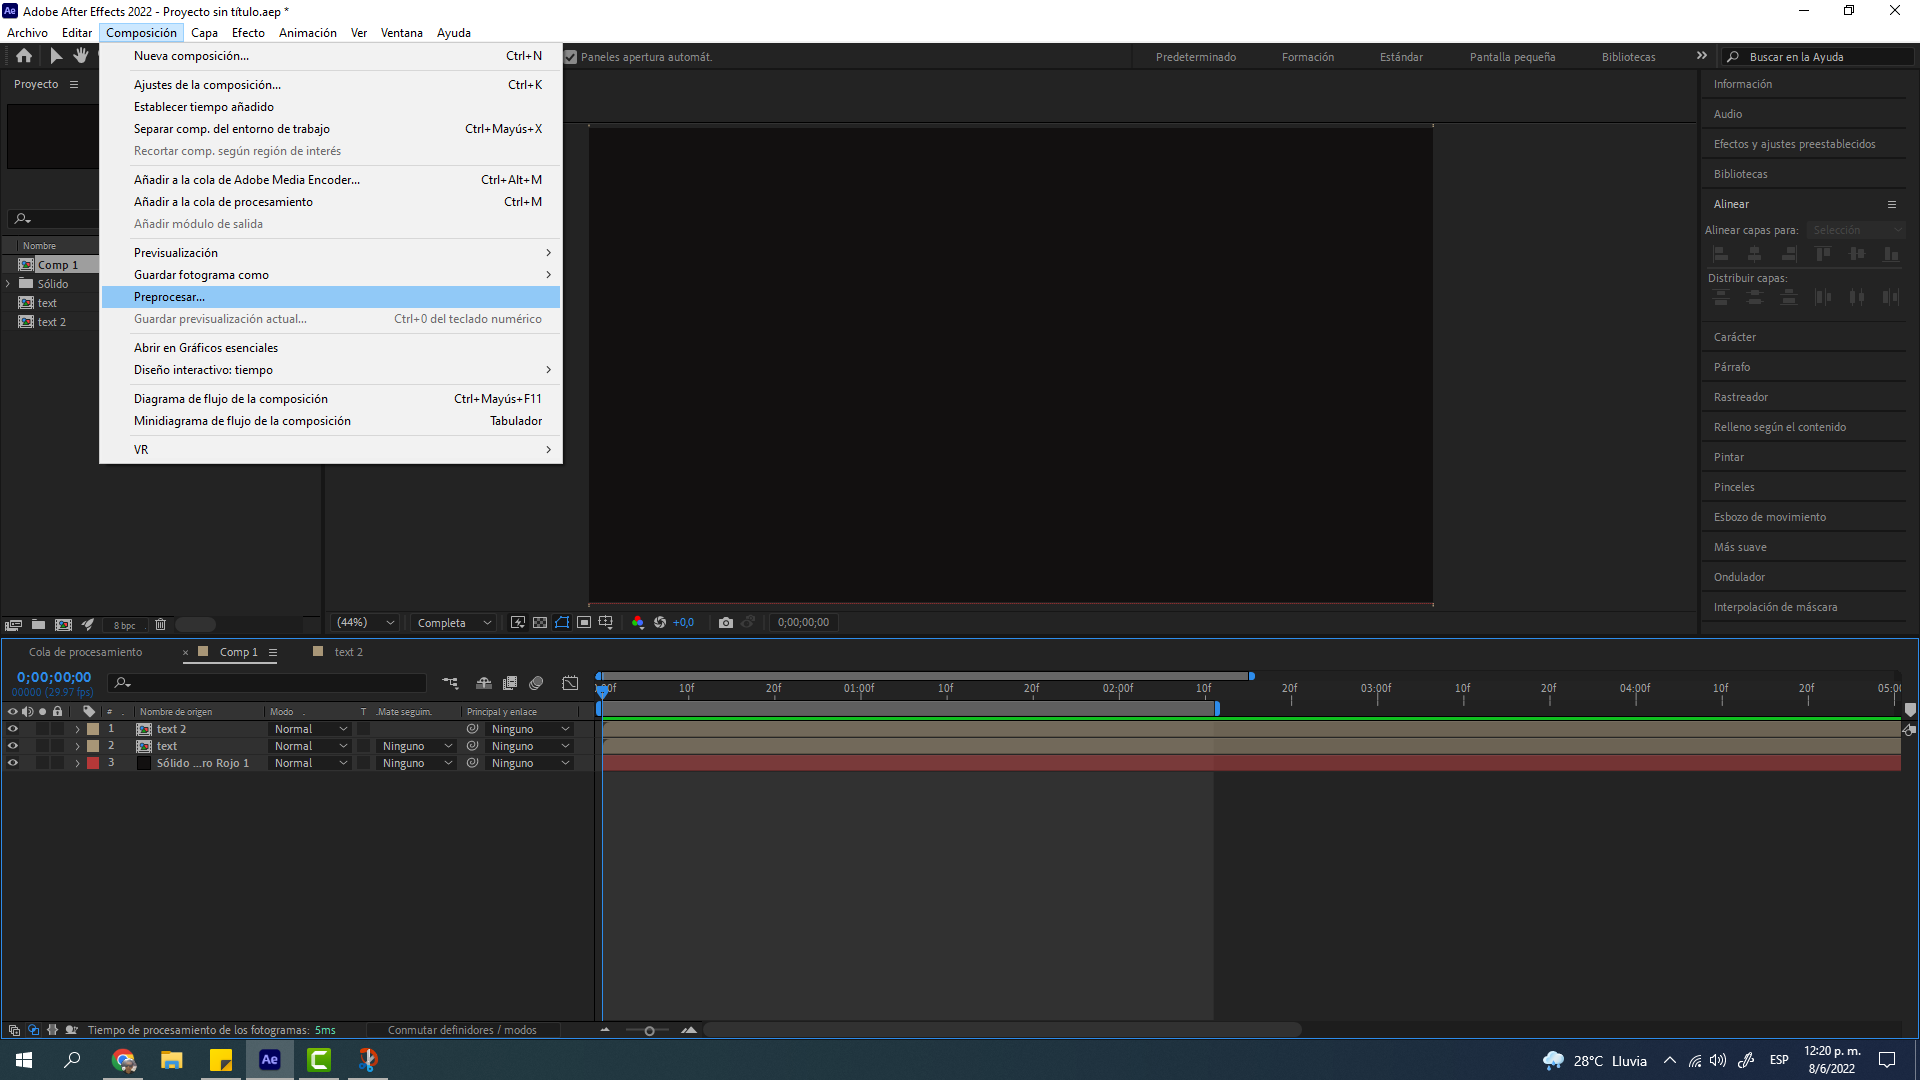
Task: Open Efectos y ajustes preestablecidos panel
Action: coord(1794,144)
